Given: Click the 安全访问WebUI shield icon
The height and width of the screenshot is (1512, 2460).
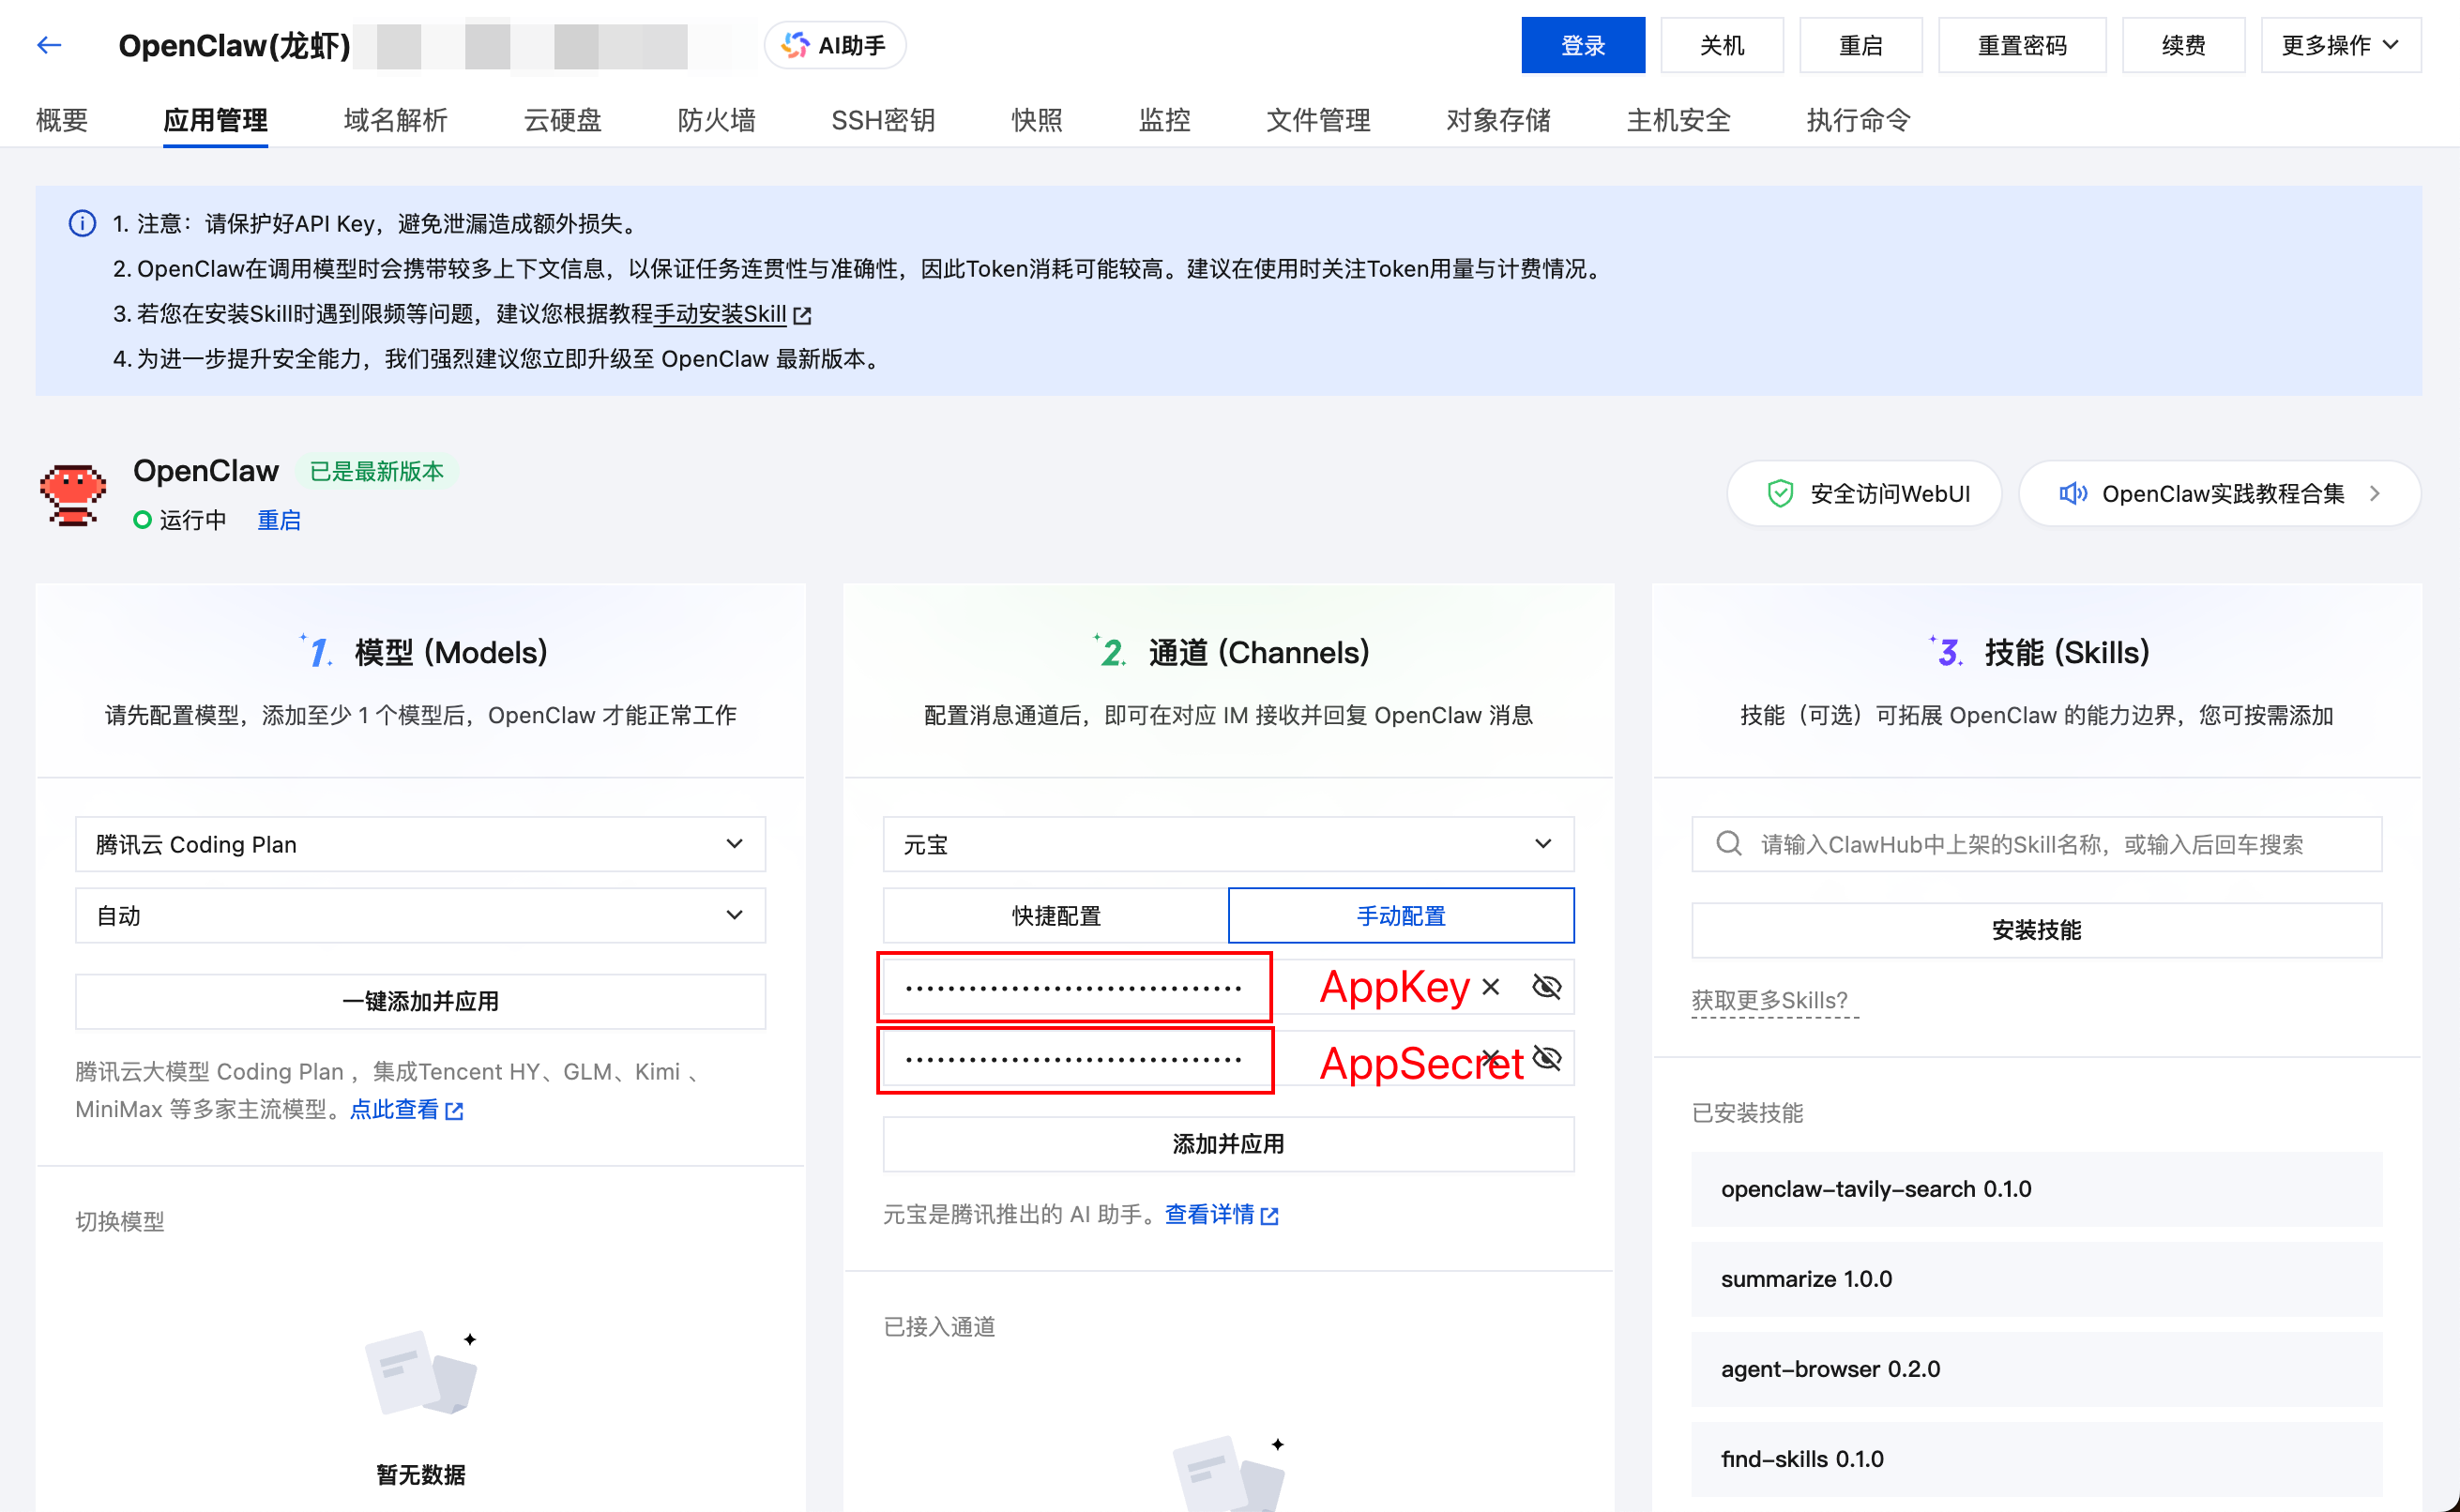Looking at the screenshot, I should click(x=1781, y=493).
